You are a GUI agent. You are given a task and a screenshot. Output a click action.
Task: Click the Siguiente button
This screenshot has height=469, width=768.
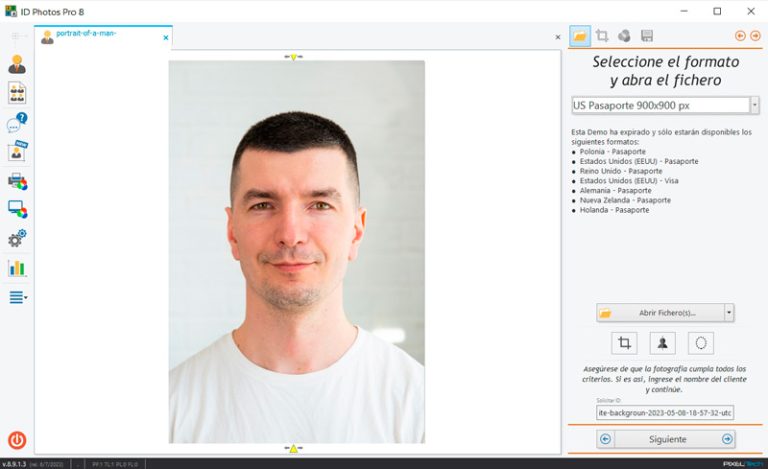click(x=666, y=439)
